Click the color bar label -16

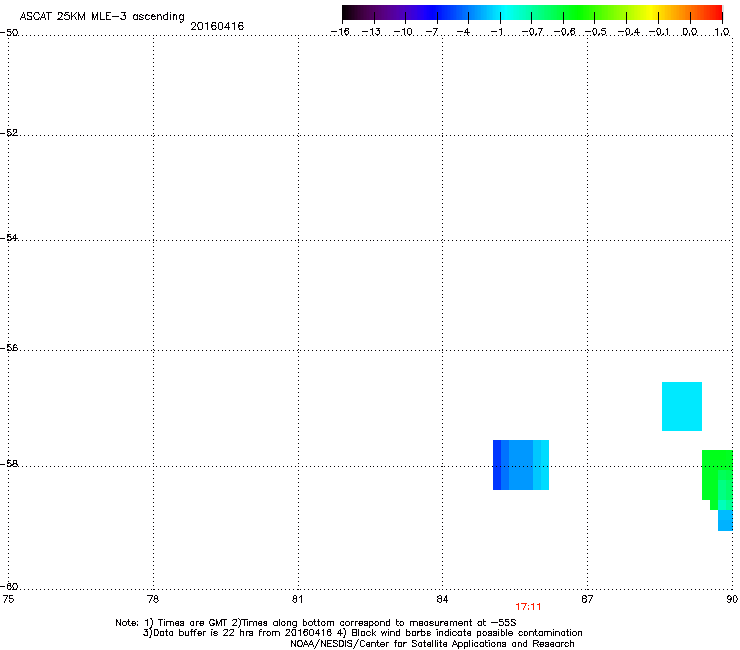click(340, 32)
